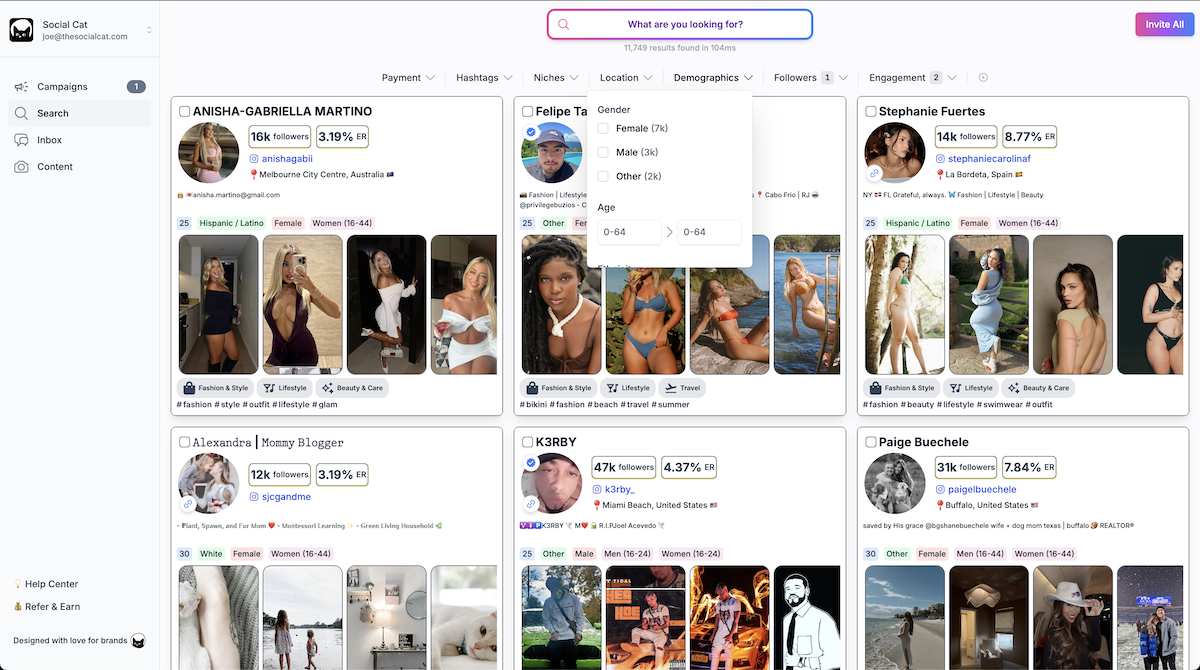Click Instagram icon beside paigelbuechele
The height and width of the screenshot is (670, 1200).
pos(940,489)
